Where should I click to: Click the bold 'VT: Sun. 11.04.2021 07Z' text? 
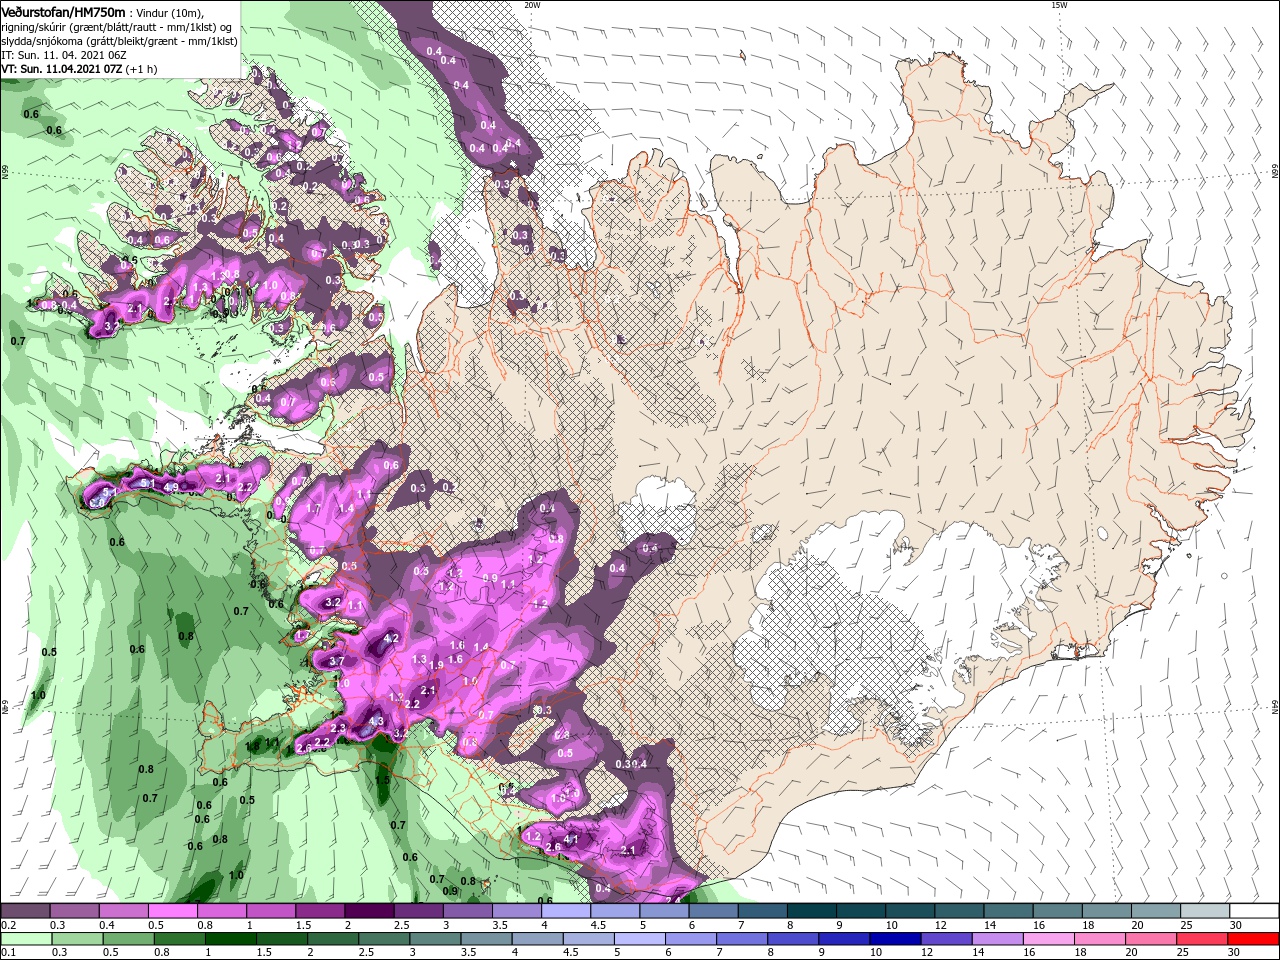61,70
